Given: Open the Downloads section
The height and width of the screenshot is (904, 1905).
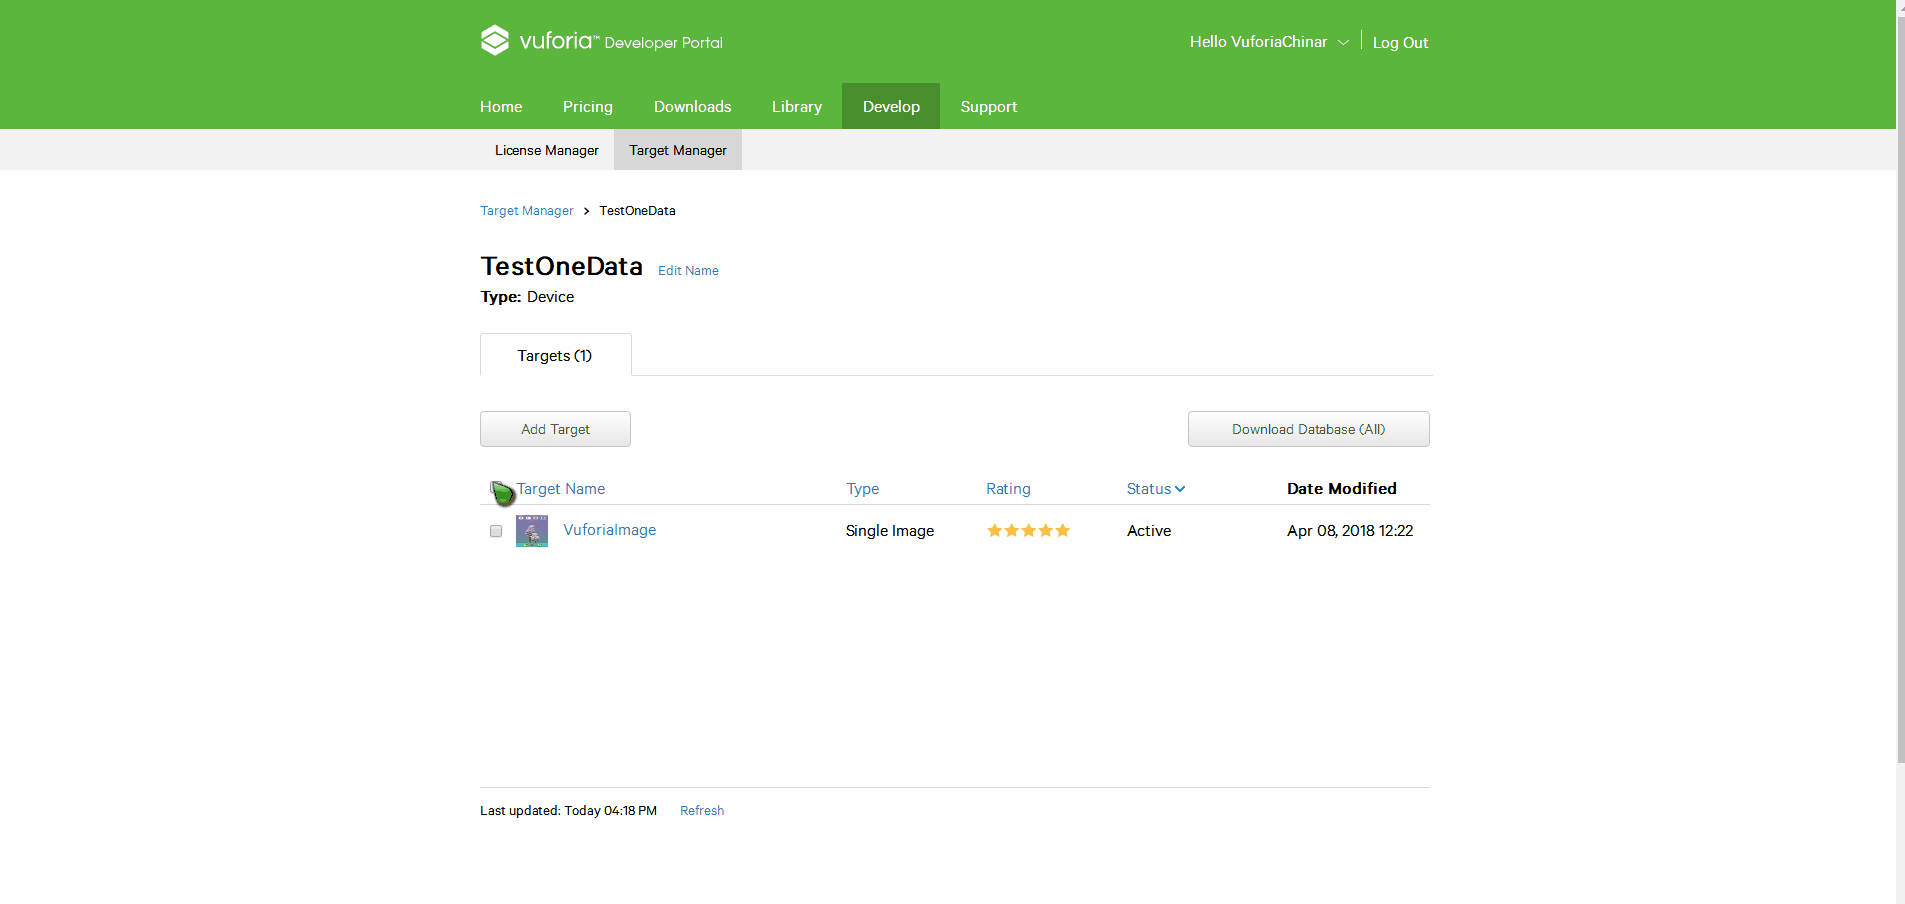Looking at the screenshot, I should (x=693, y=106).
